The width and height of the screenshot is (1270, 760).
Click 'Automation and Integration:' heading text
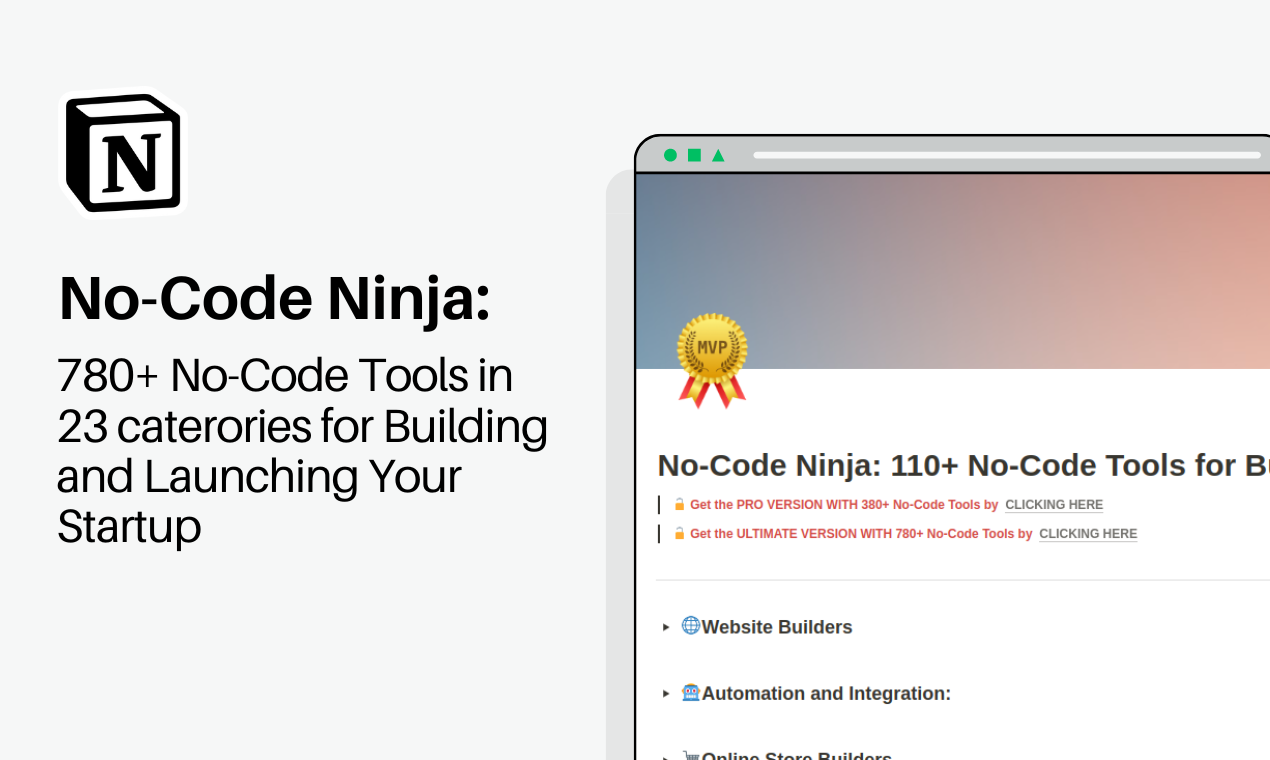tap(826, 693)
